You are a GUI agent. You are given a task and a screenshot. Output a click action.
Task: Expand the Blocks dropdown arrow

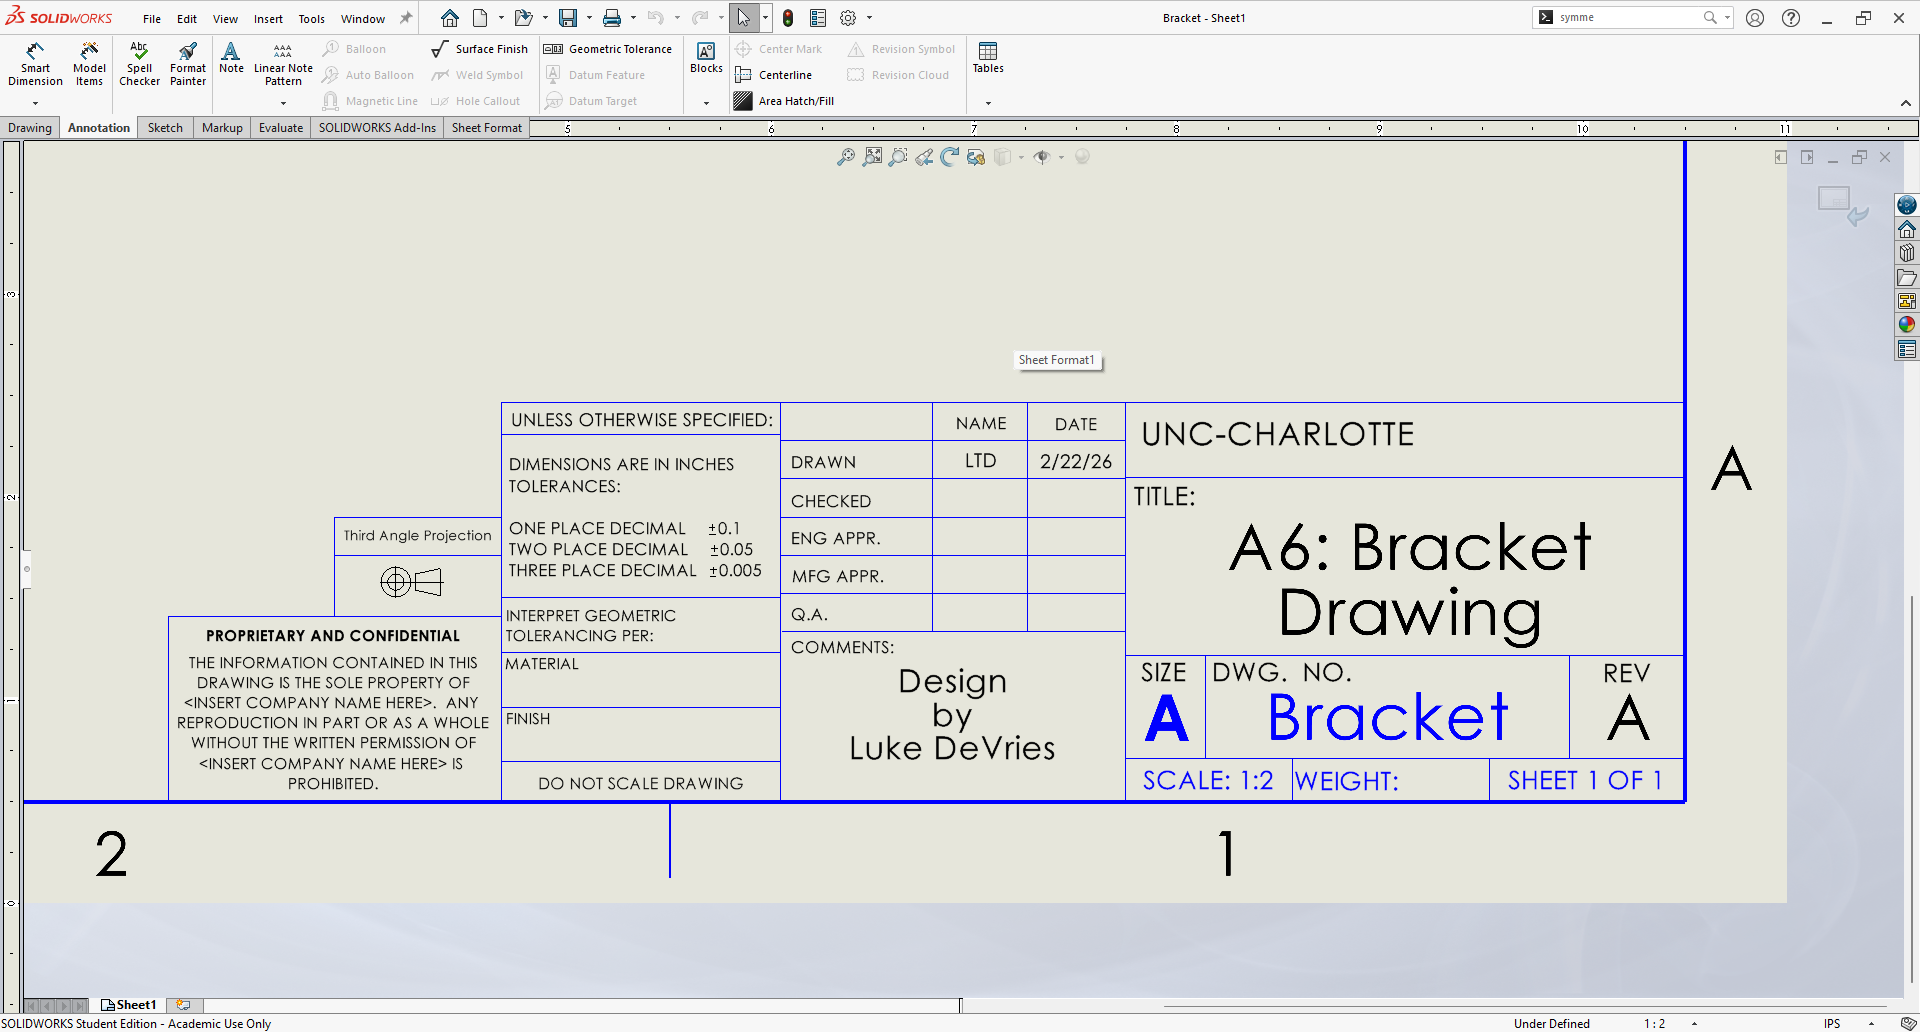(706, 103)
